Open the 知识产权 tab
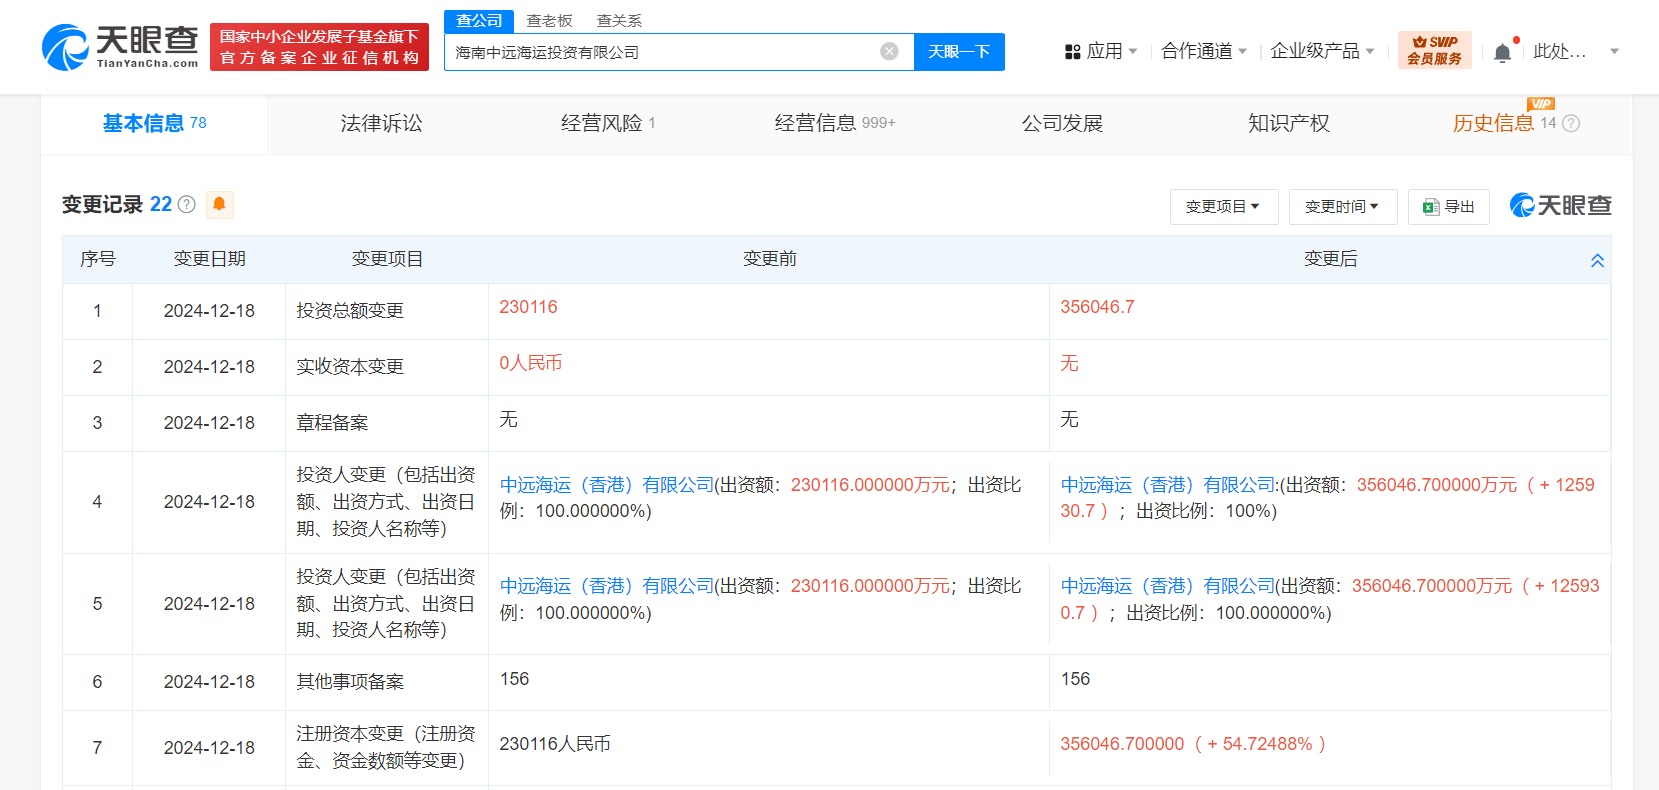 [x=1289, y=123]
